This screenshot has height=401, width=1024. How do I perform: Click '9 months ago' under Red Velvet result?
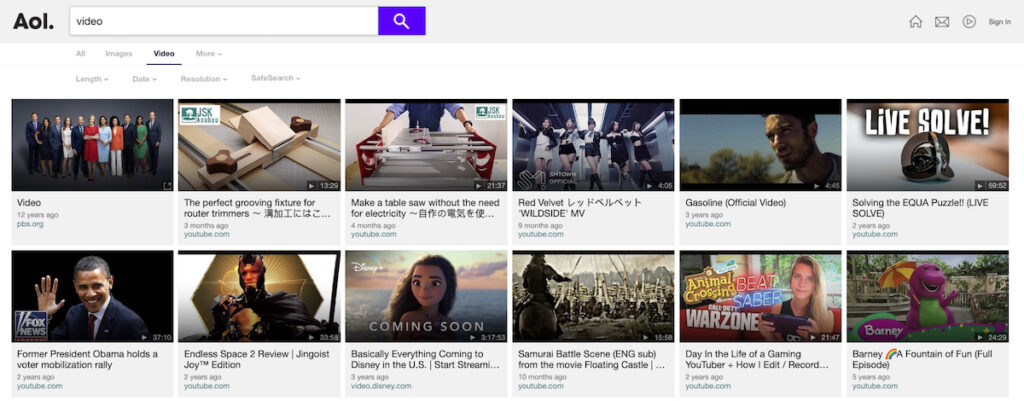[541, 225]
